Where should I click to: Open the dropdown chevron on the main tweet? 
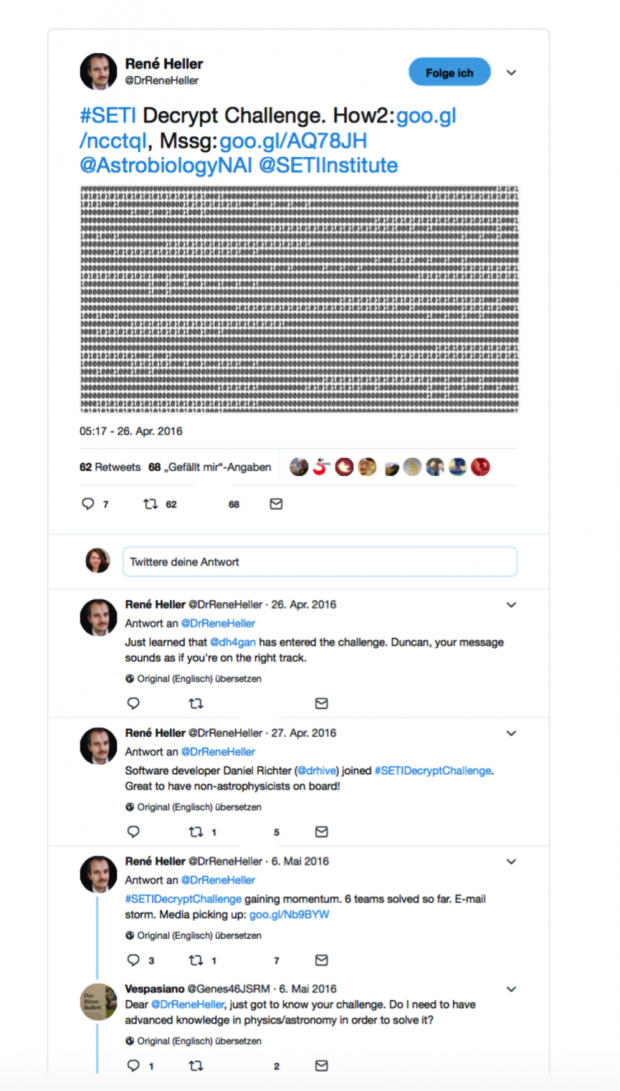[x=511, y=73]
